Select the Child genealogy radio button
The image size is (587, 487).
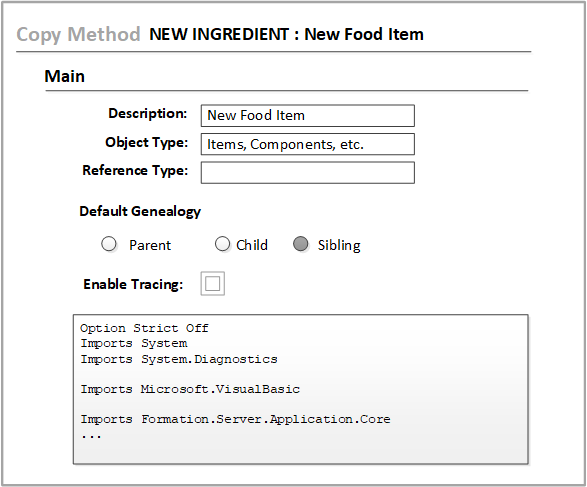coord(222,244)
